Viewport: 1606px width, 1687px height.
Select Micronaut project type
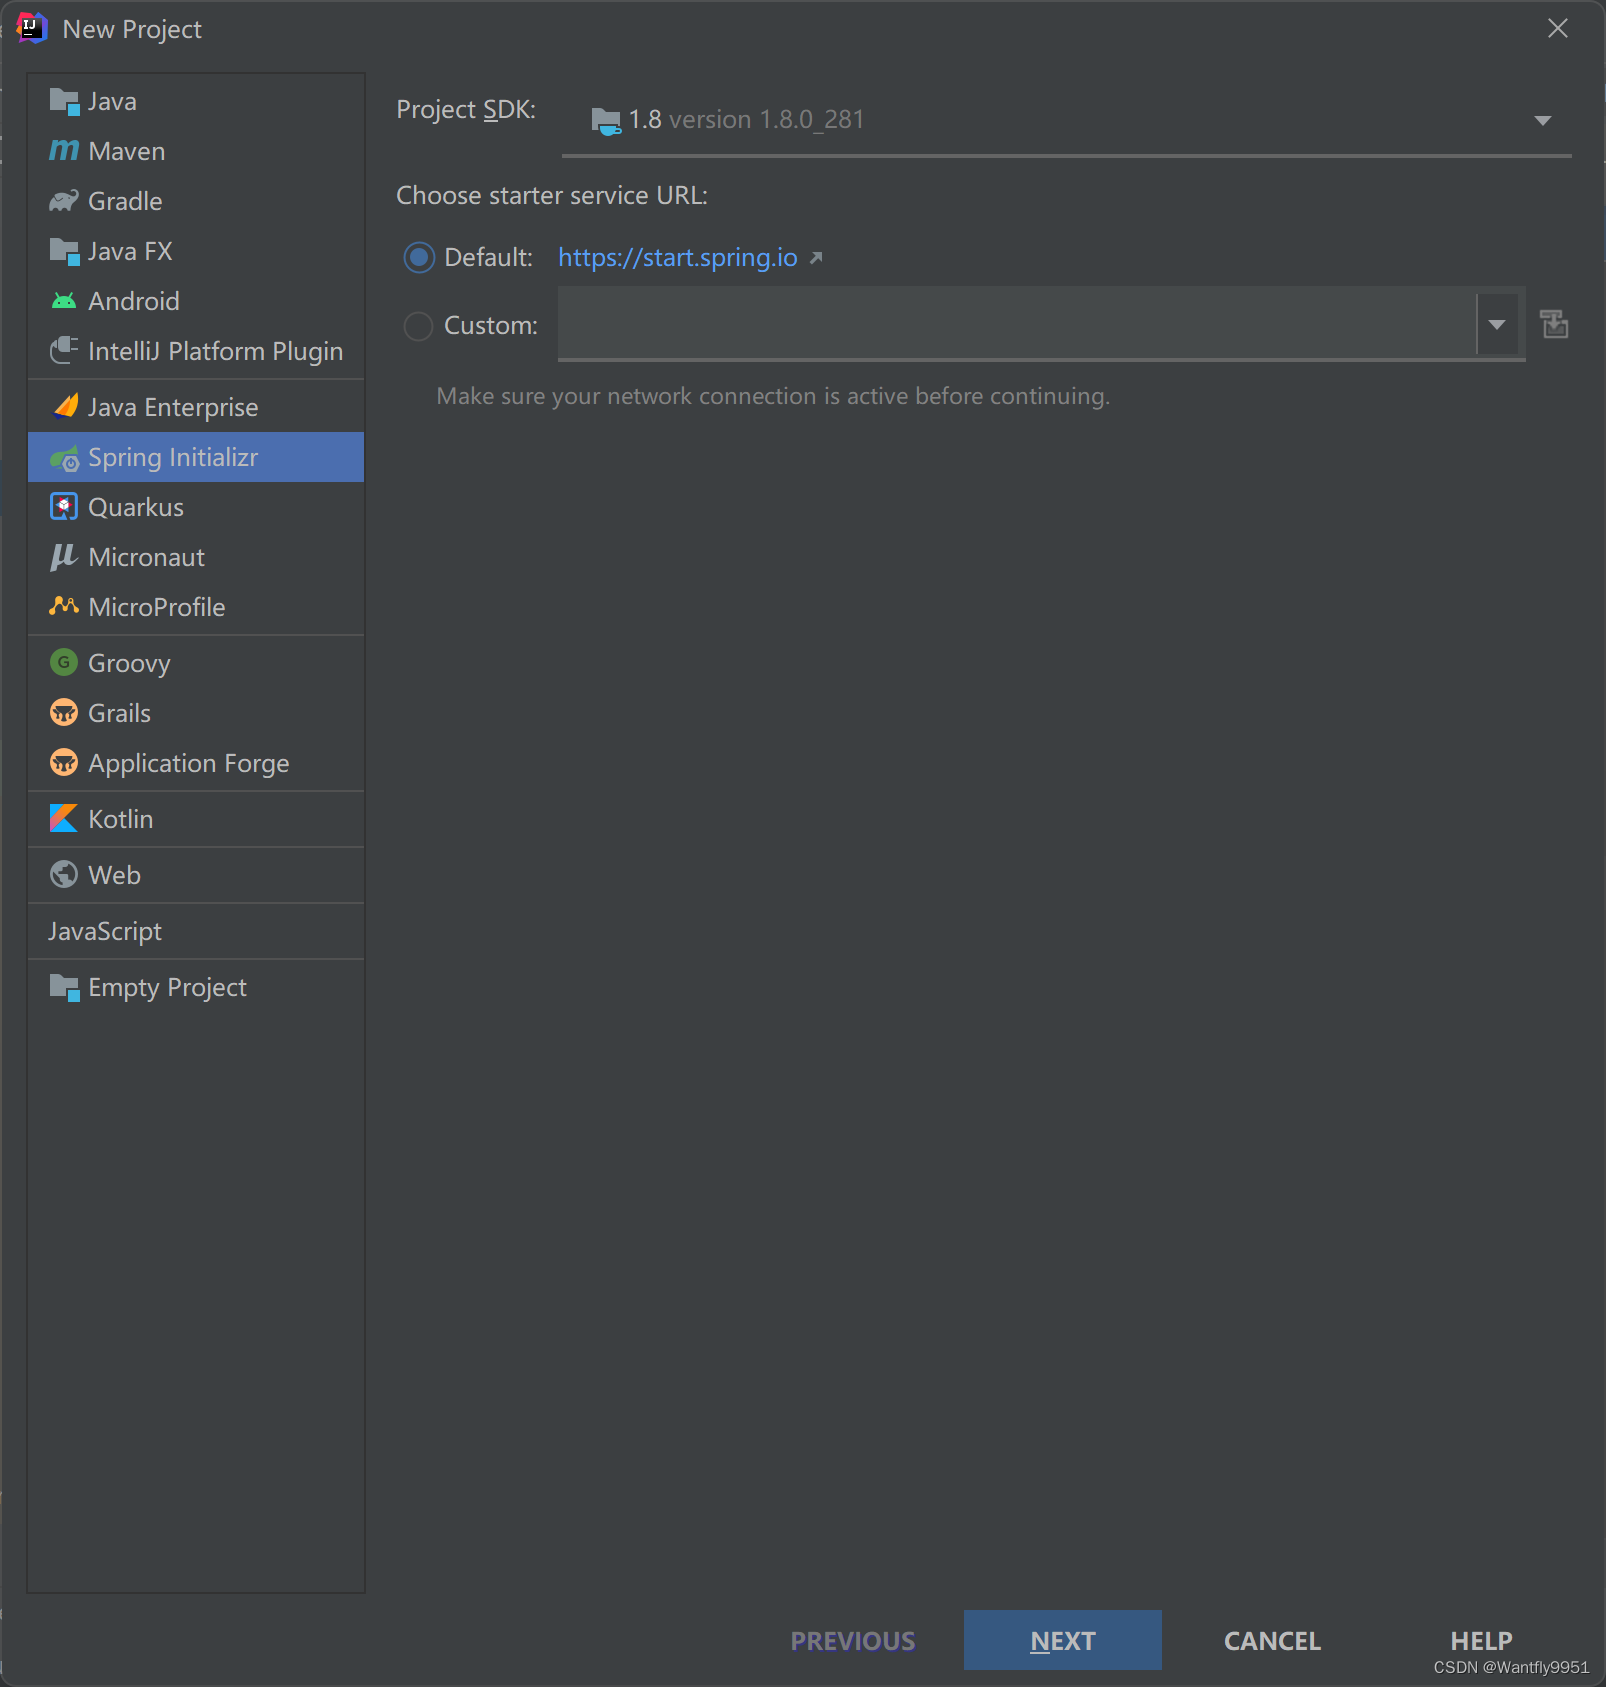[196, 557]
